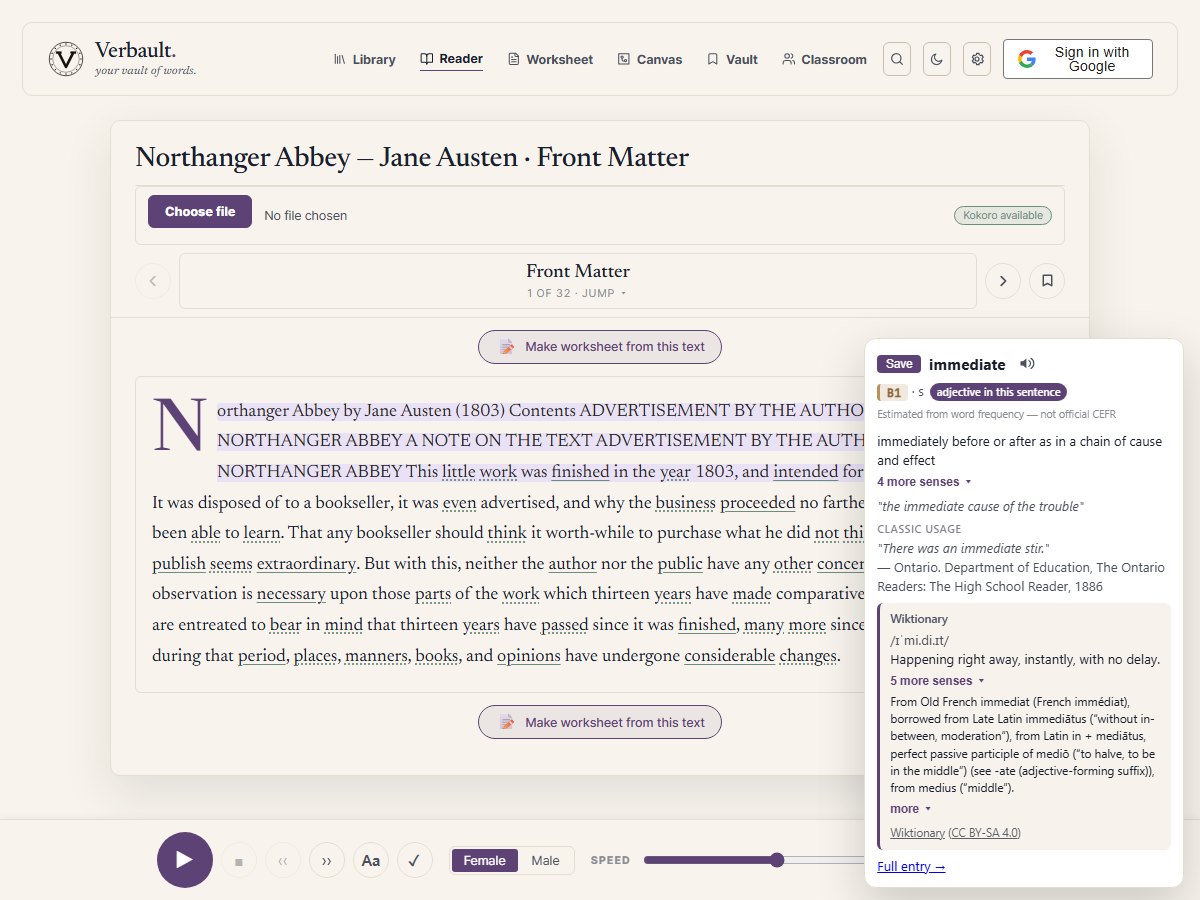Open the CC BY-SA 4.0 license link
This screenshot has height=900, width=1200.
[985, 833]
